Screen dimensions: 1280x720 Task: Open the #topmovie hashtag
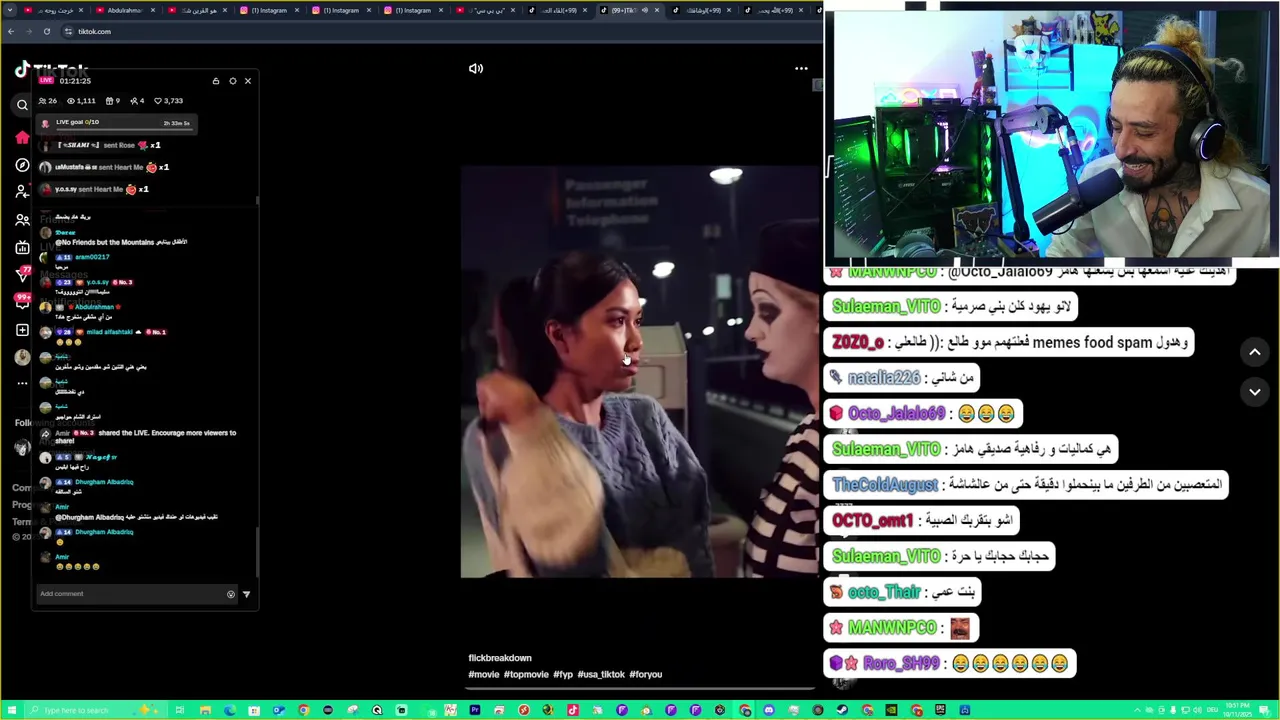[x=526, y=674]
